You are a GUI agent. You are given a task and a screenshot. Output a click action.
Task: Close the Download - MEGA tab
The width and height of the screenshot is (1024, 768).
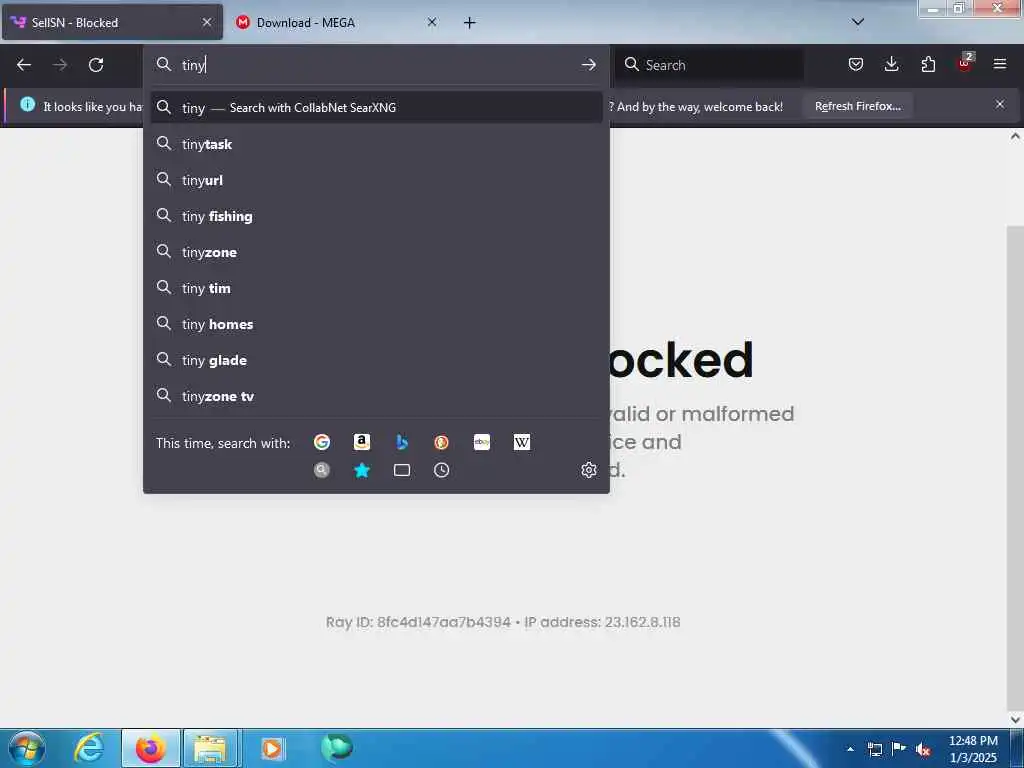432,22
